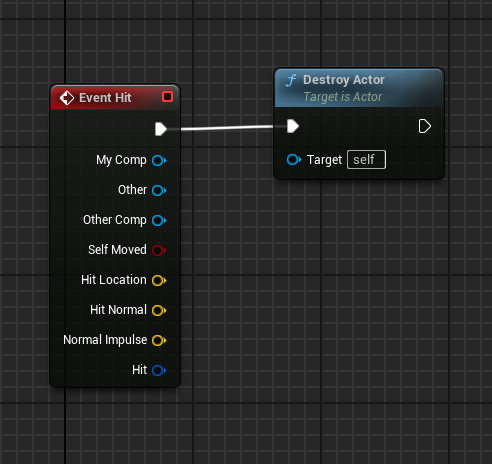492x464 pixels.
Task: Click the My Comp label
Action: point(121,160)
